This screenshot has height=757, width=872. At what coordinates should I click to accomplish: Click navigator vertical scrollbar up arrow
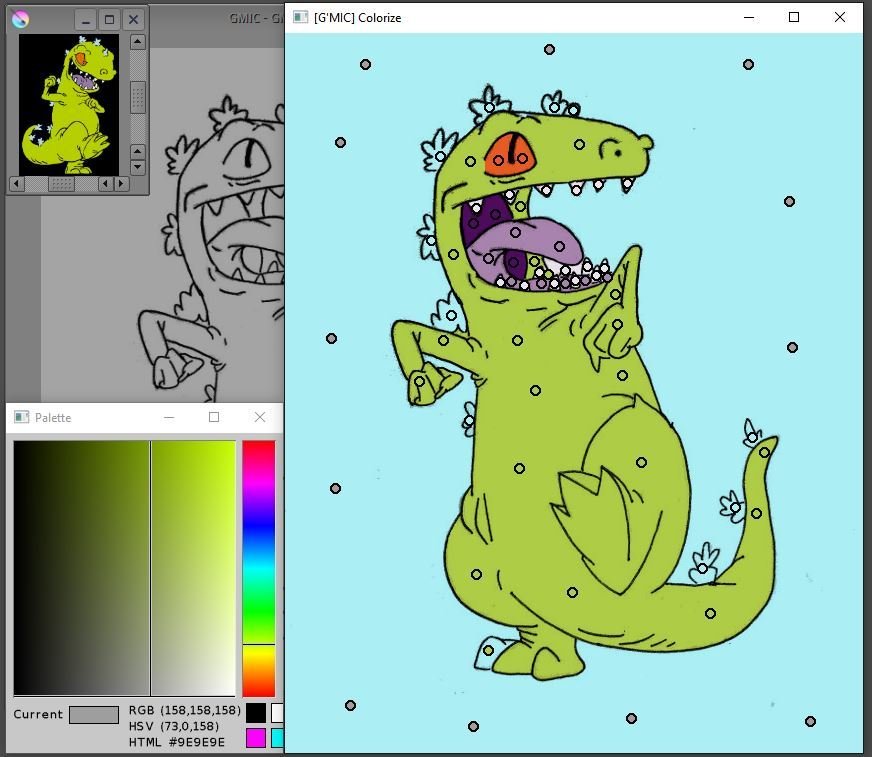tap(138, 42)
